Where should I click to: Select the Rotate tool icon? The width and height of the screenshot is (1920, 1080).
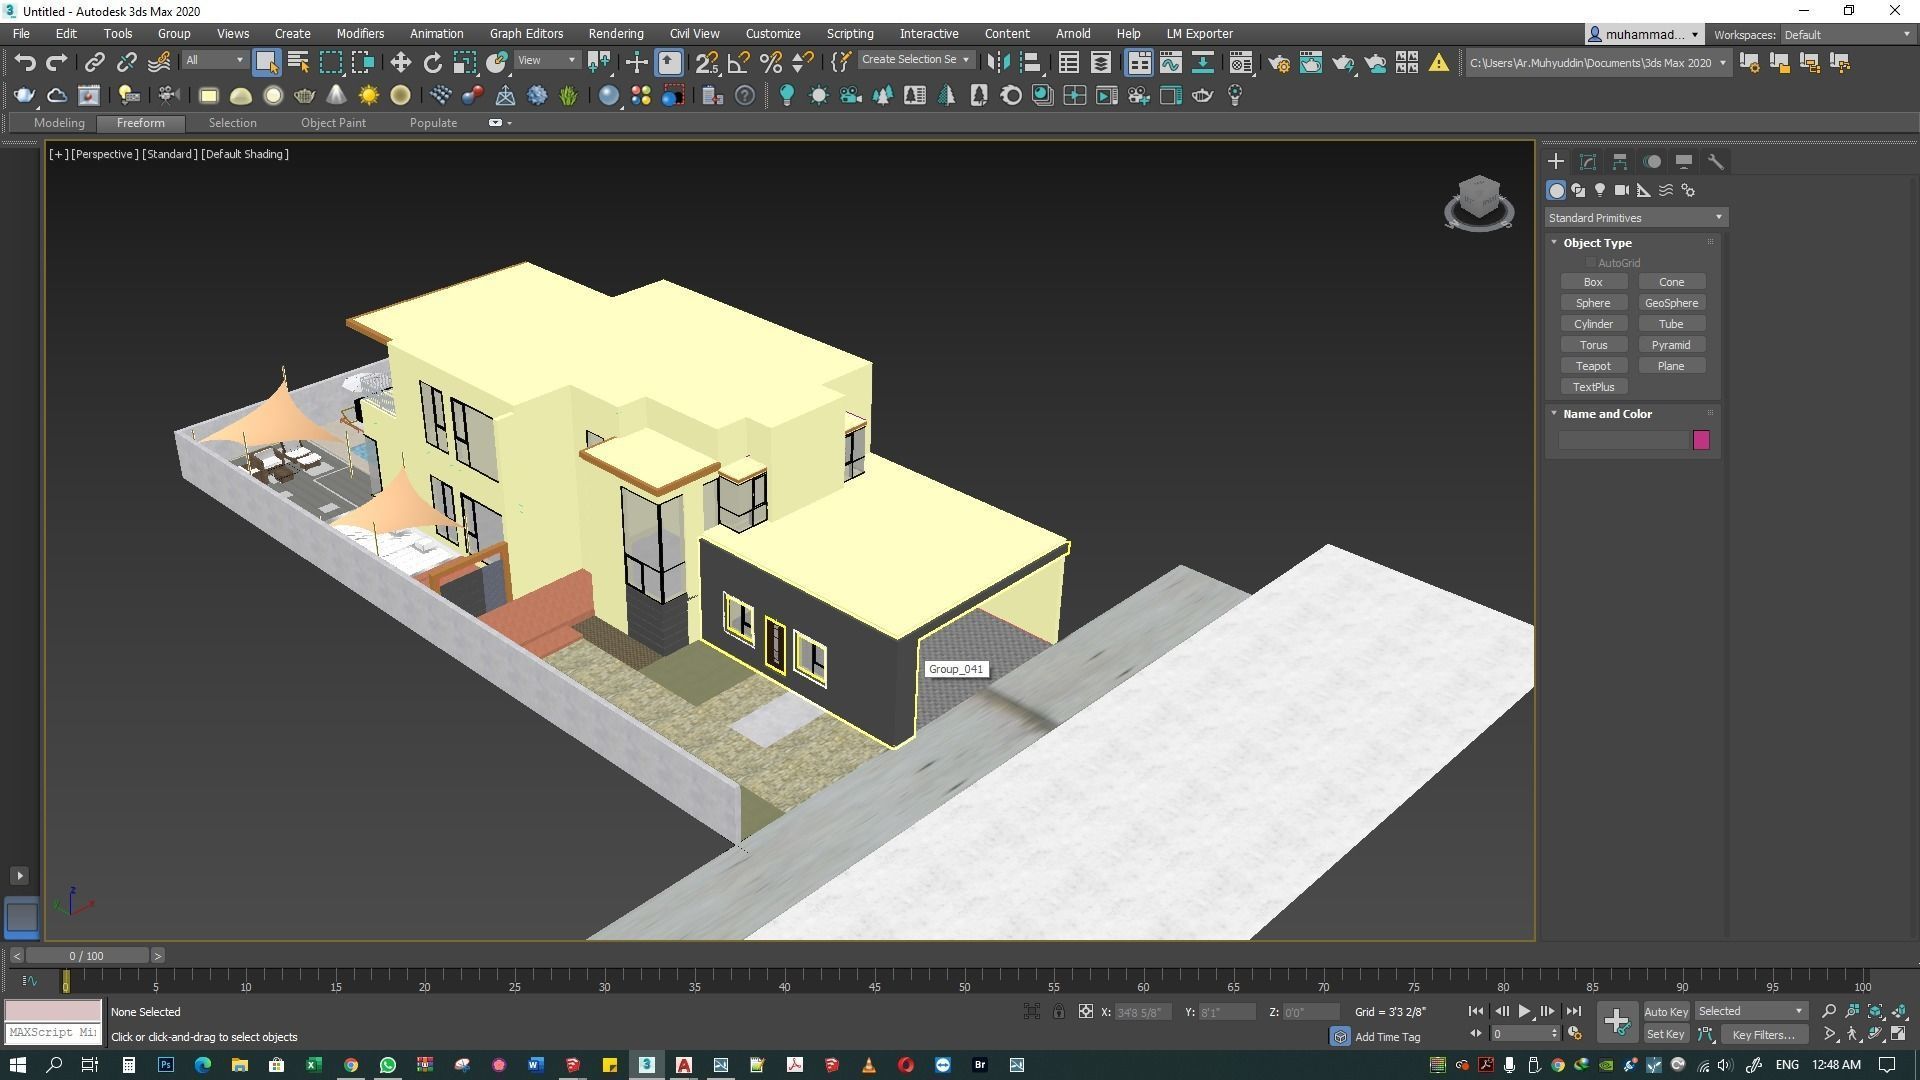point(432,63)
